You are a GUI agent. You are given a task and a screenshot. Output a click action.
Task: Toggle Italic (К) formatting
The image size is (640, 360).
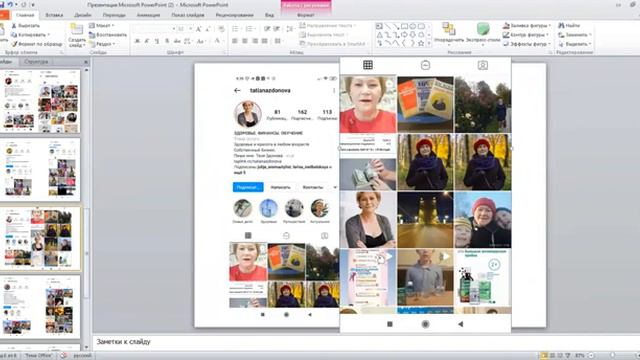(x=147, y=41)
